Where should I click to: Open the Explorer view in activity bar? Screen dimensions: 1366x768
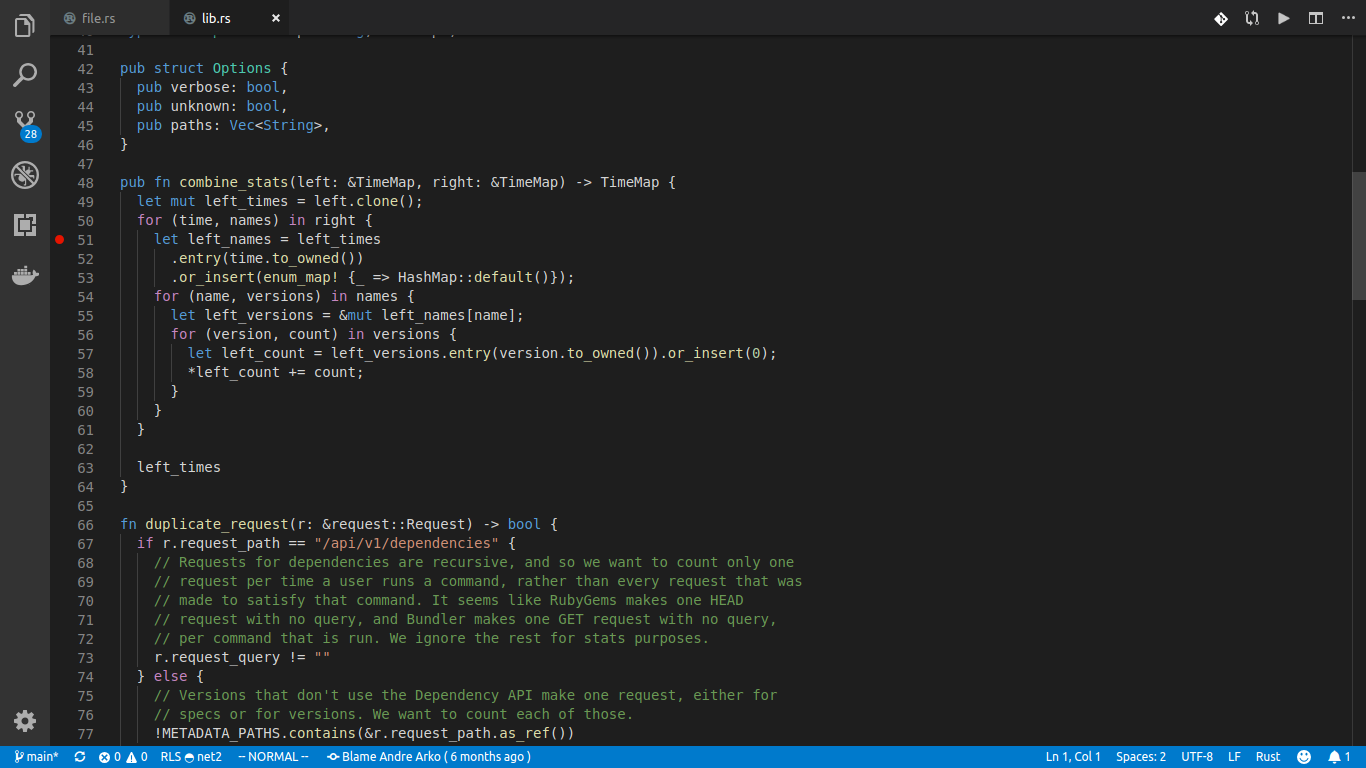(x=25, y=26)
